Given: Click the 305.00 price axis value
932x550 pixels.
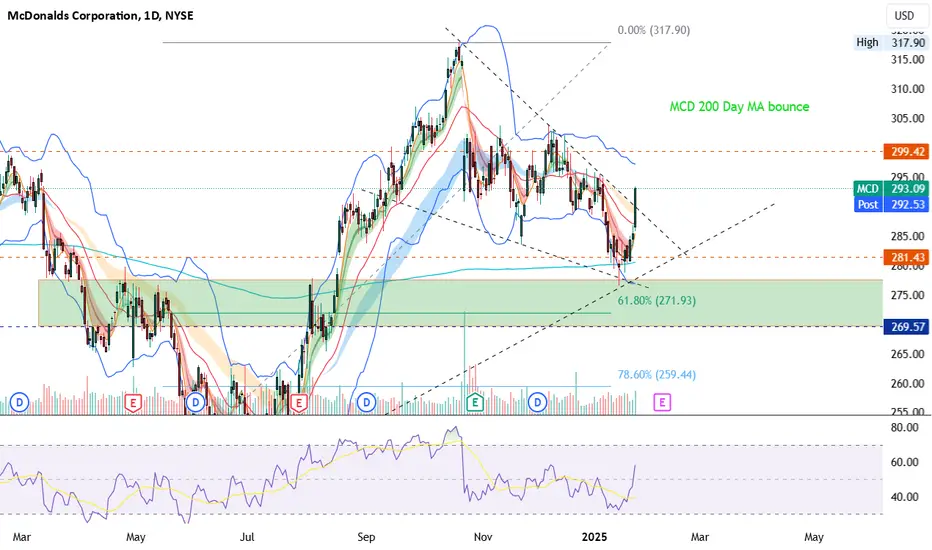Looking at the screenshot, I should tap(907, 118).
